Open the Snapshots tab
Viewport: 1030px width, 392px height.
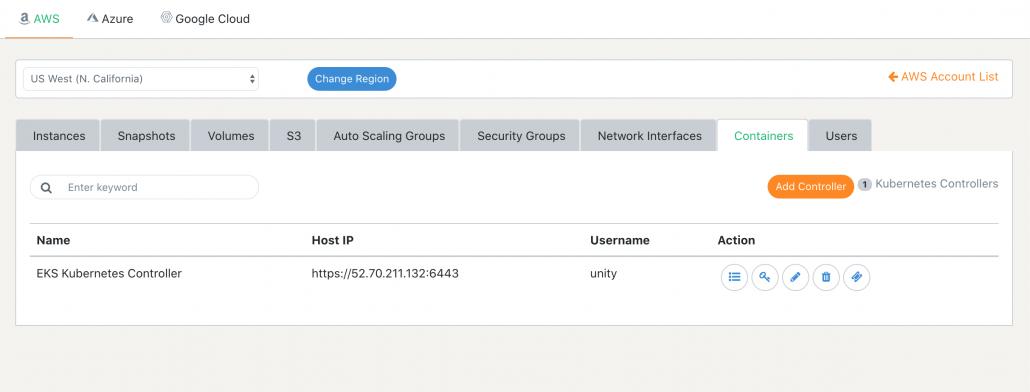tap(146, 136)
